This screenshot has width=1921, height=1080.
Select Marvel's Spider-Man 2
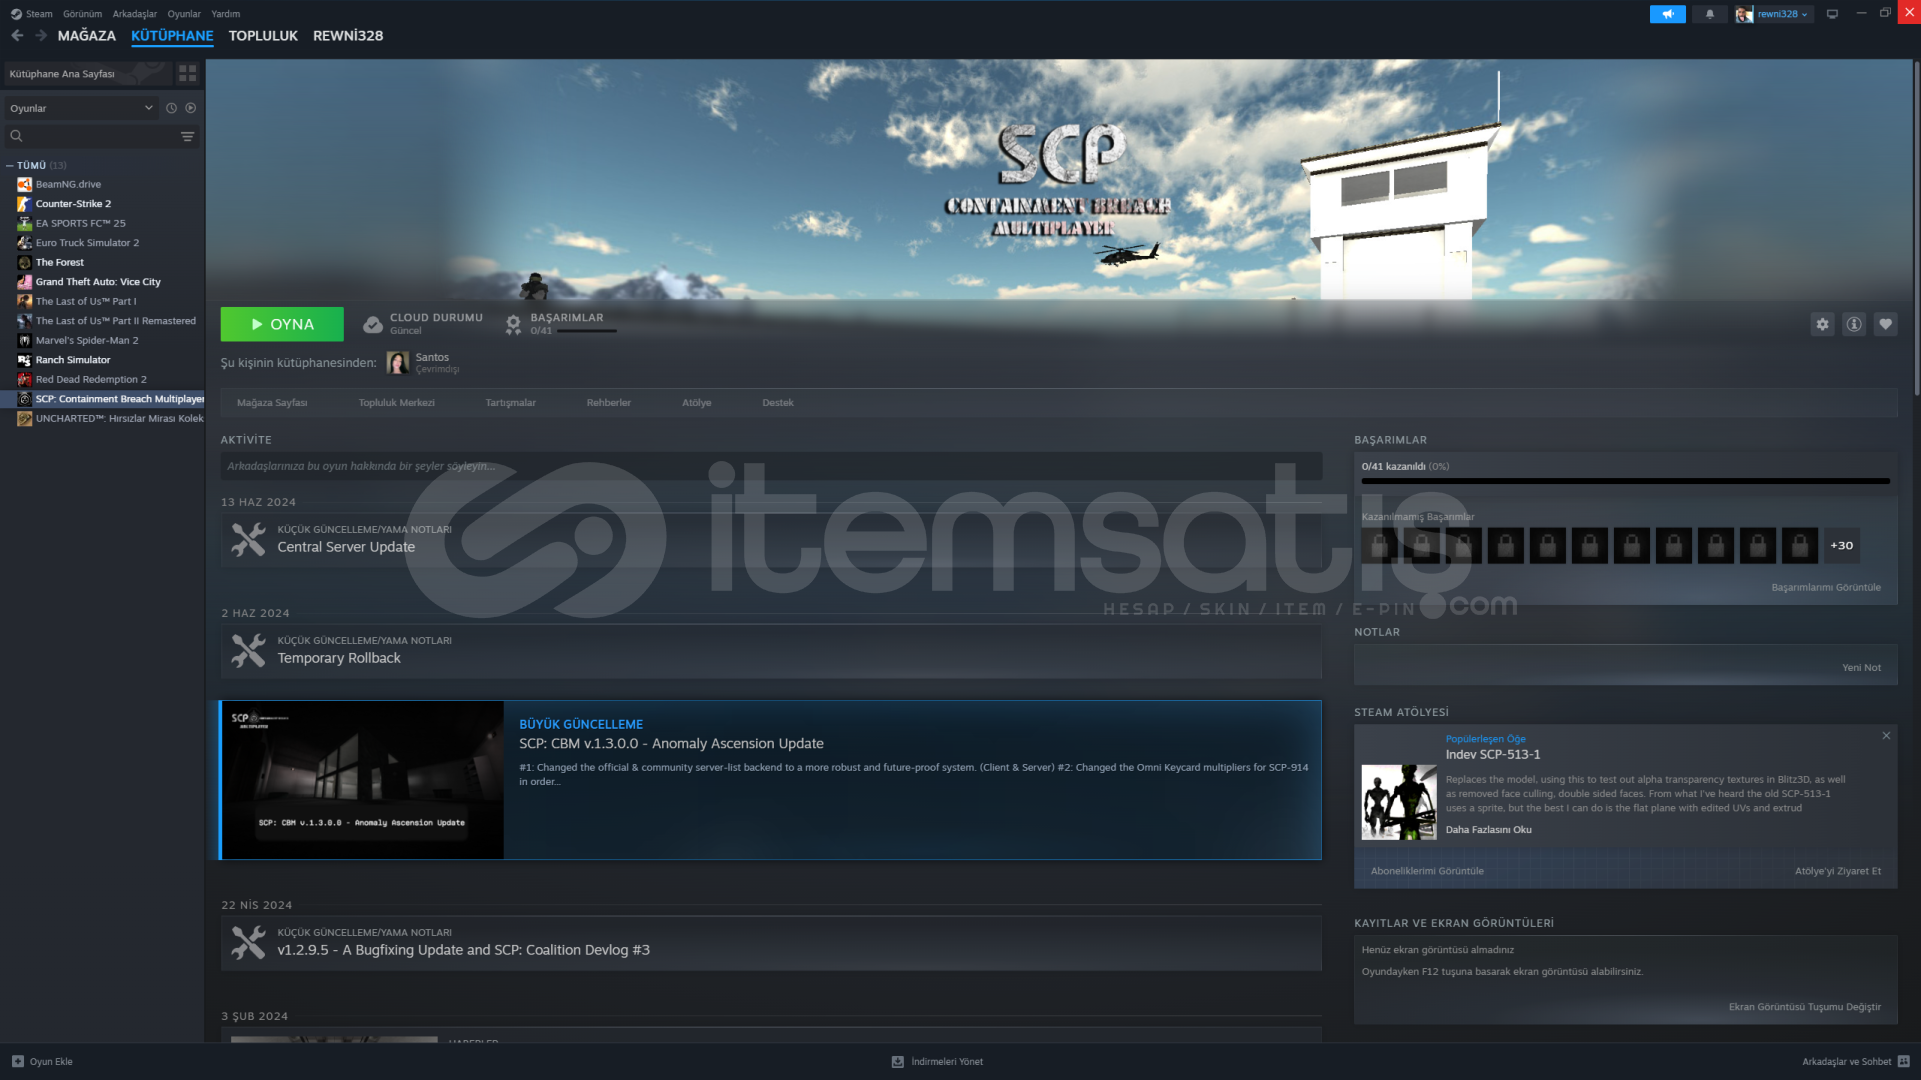[x=87, y=340]
